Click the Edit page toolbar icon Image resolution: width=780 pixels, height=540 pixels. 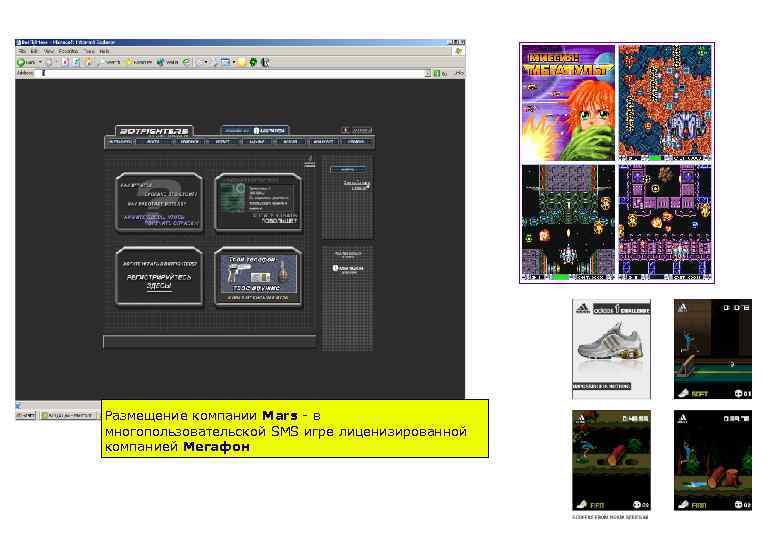click(226, 62)
